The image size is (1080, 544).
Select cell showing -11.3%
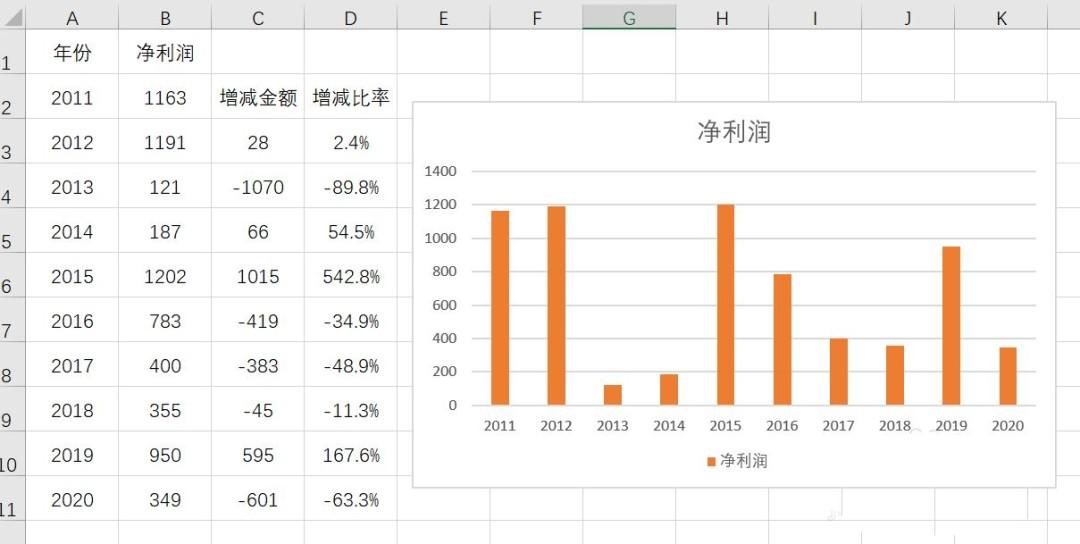pyautogui.click(x=351, y=410)
